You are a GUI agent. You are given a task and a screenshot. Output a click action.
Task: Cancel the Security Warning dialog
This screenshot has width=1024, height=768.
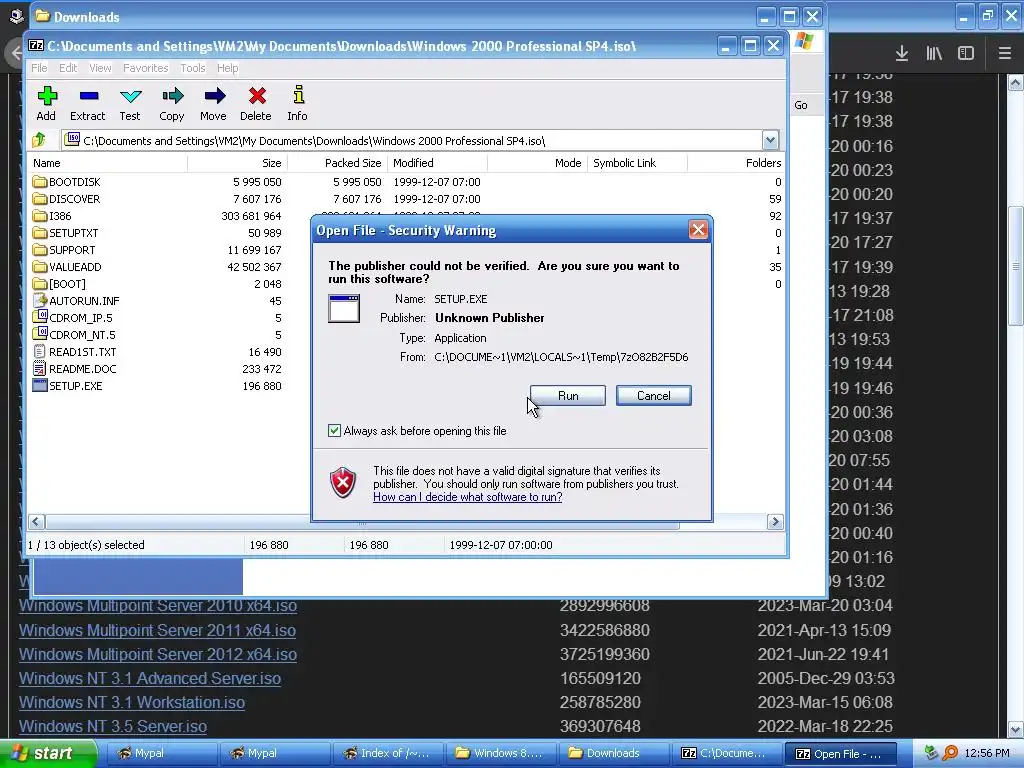coord(654,396)
